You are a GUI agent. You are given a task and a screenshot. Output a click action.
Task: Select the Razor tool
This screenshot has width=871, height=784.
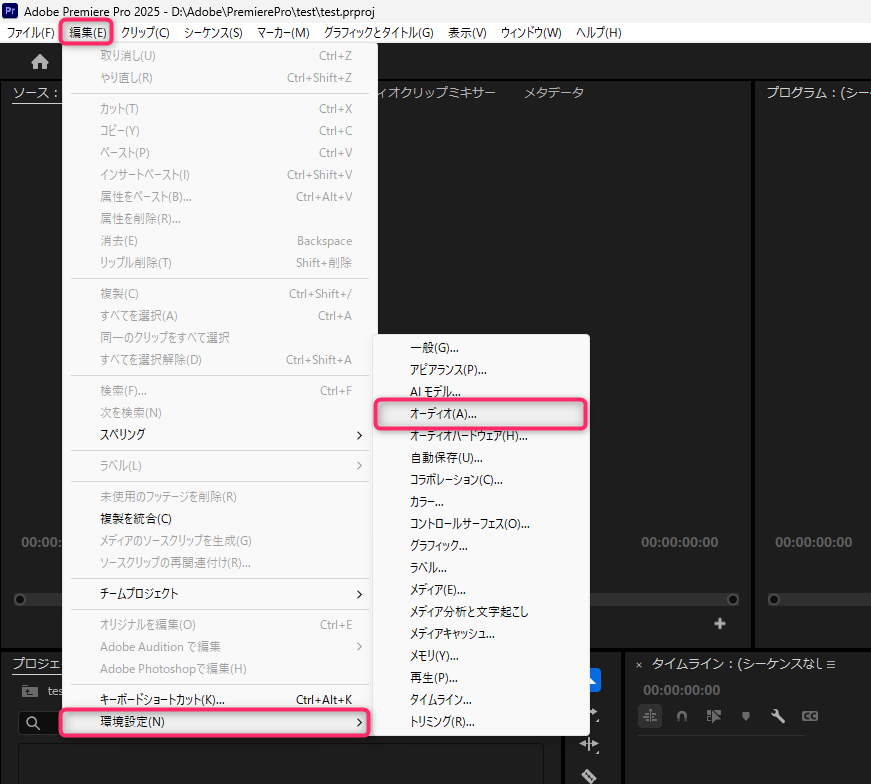[x=589, y=775]
